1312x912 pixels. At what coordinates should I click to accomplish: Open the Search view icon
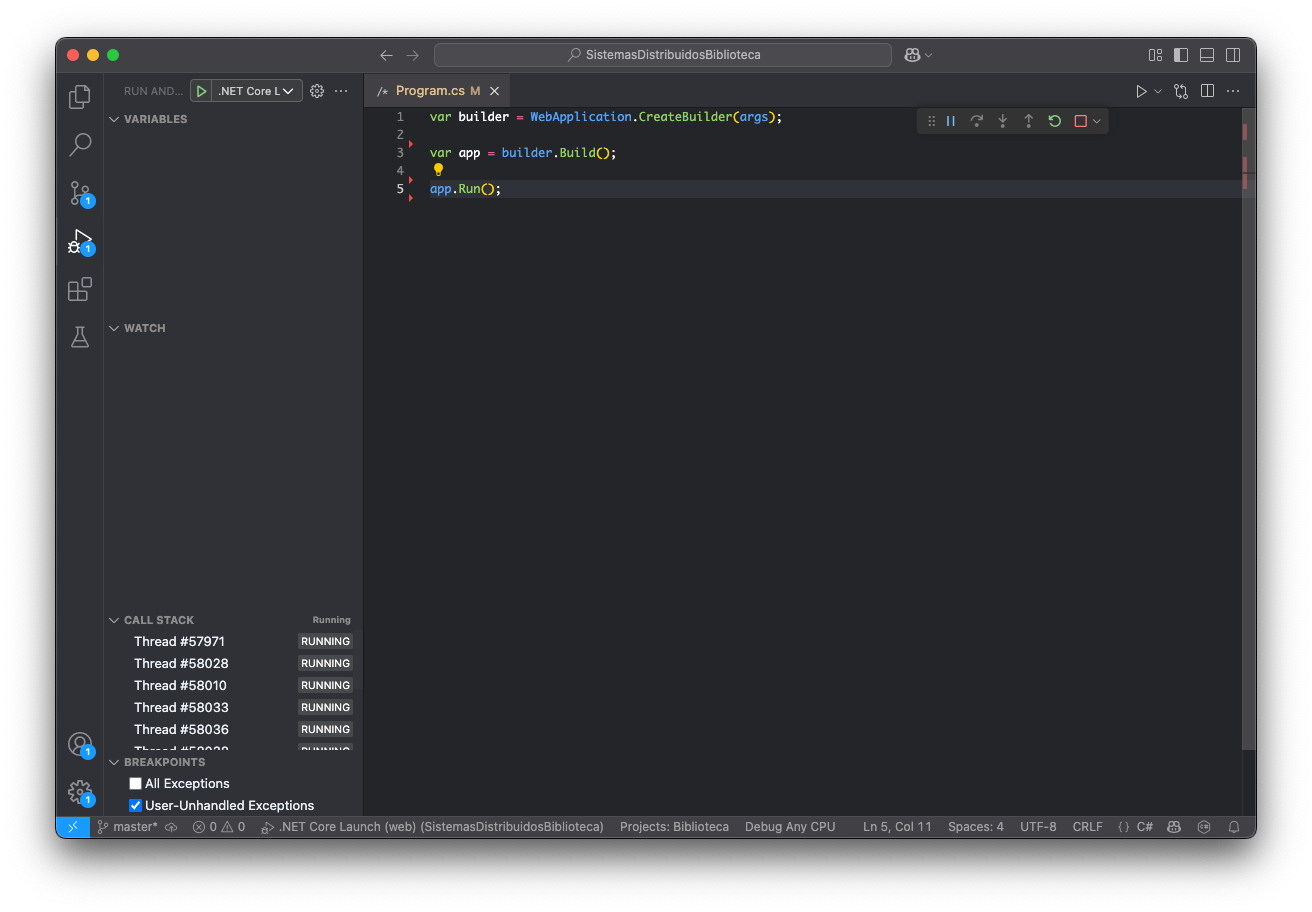click(80, 145)
